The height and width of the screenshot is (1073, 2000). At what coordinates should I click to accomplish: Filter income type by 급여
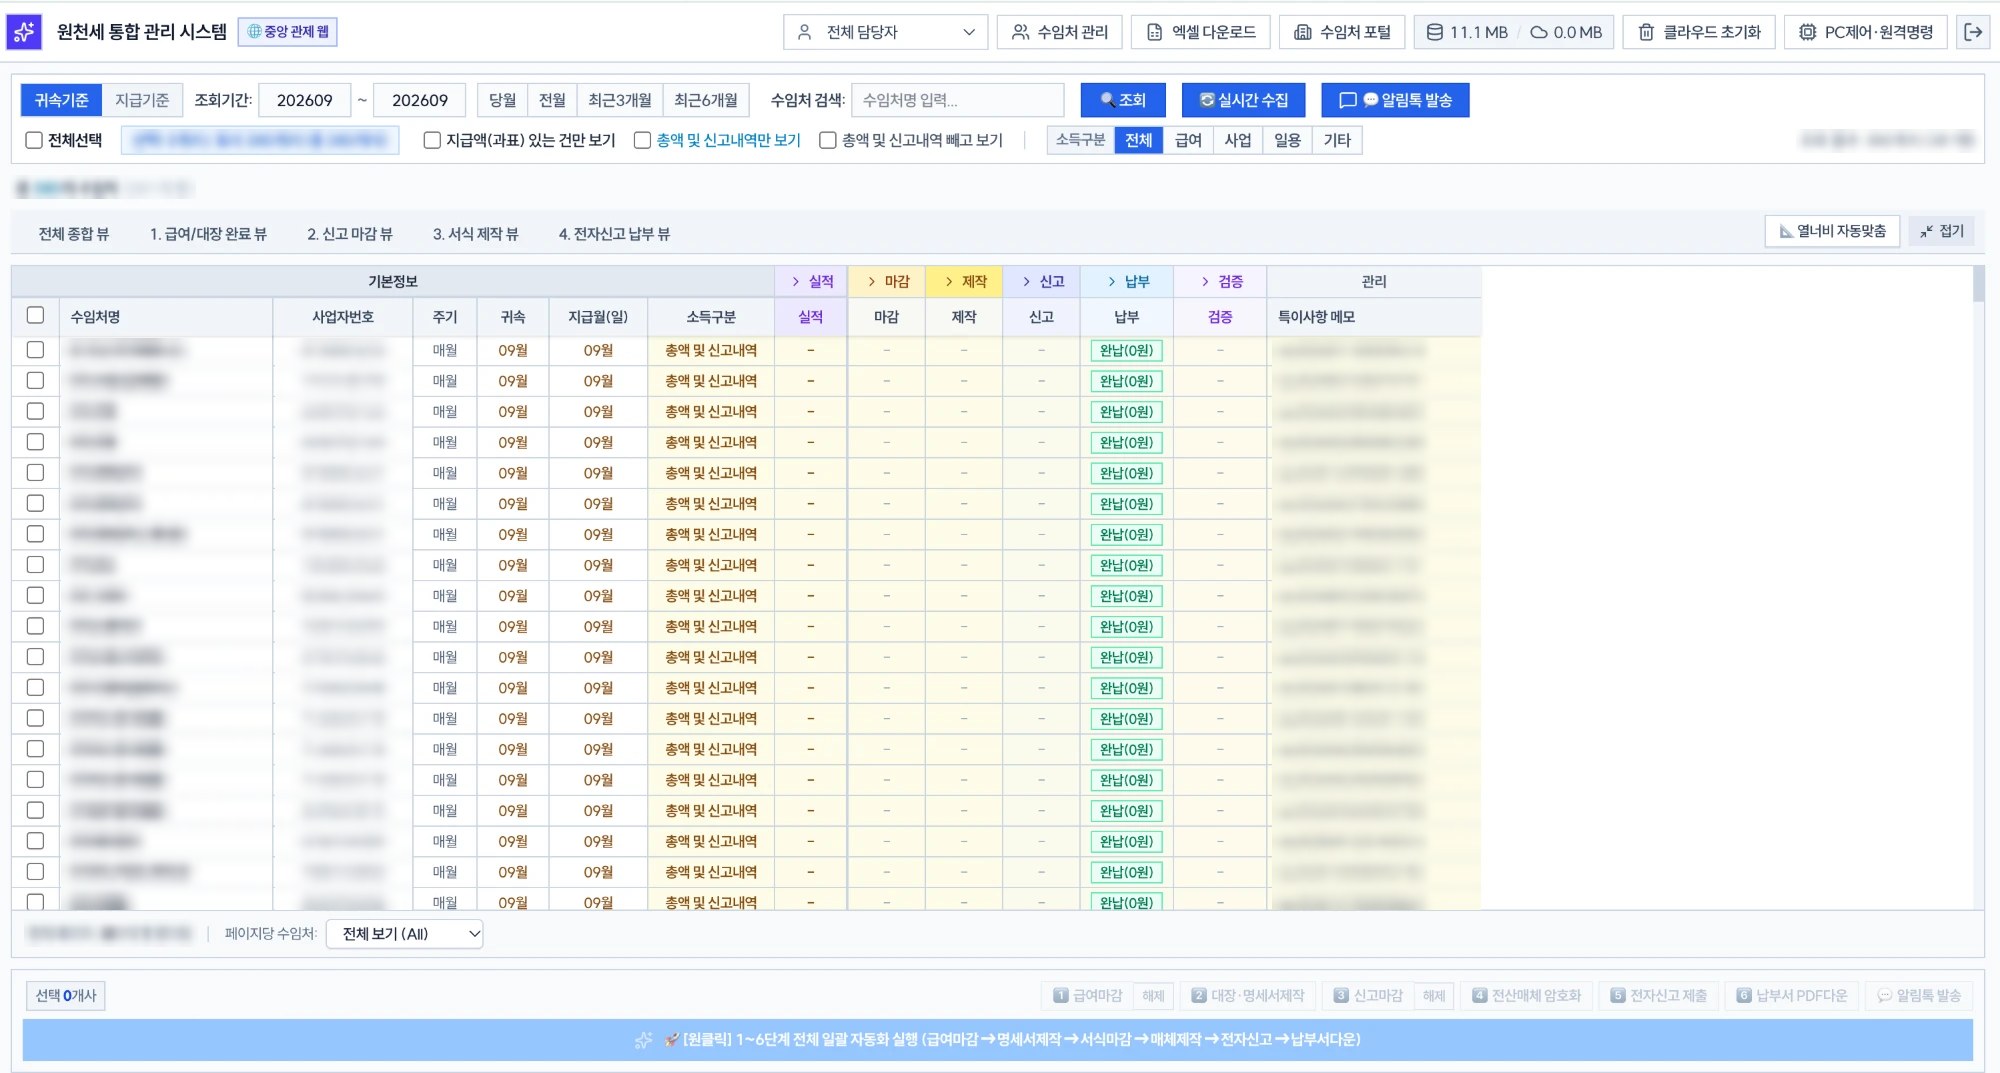[1188, 140]
